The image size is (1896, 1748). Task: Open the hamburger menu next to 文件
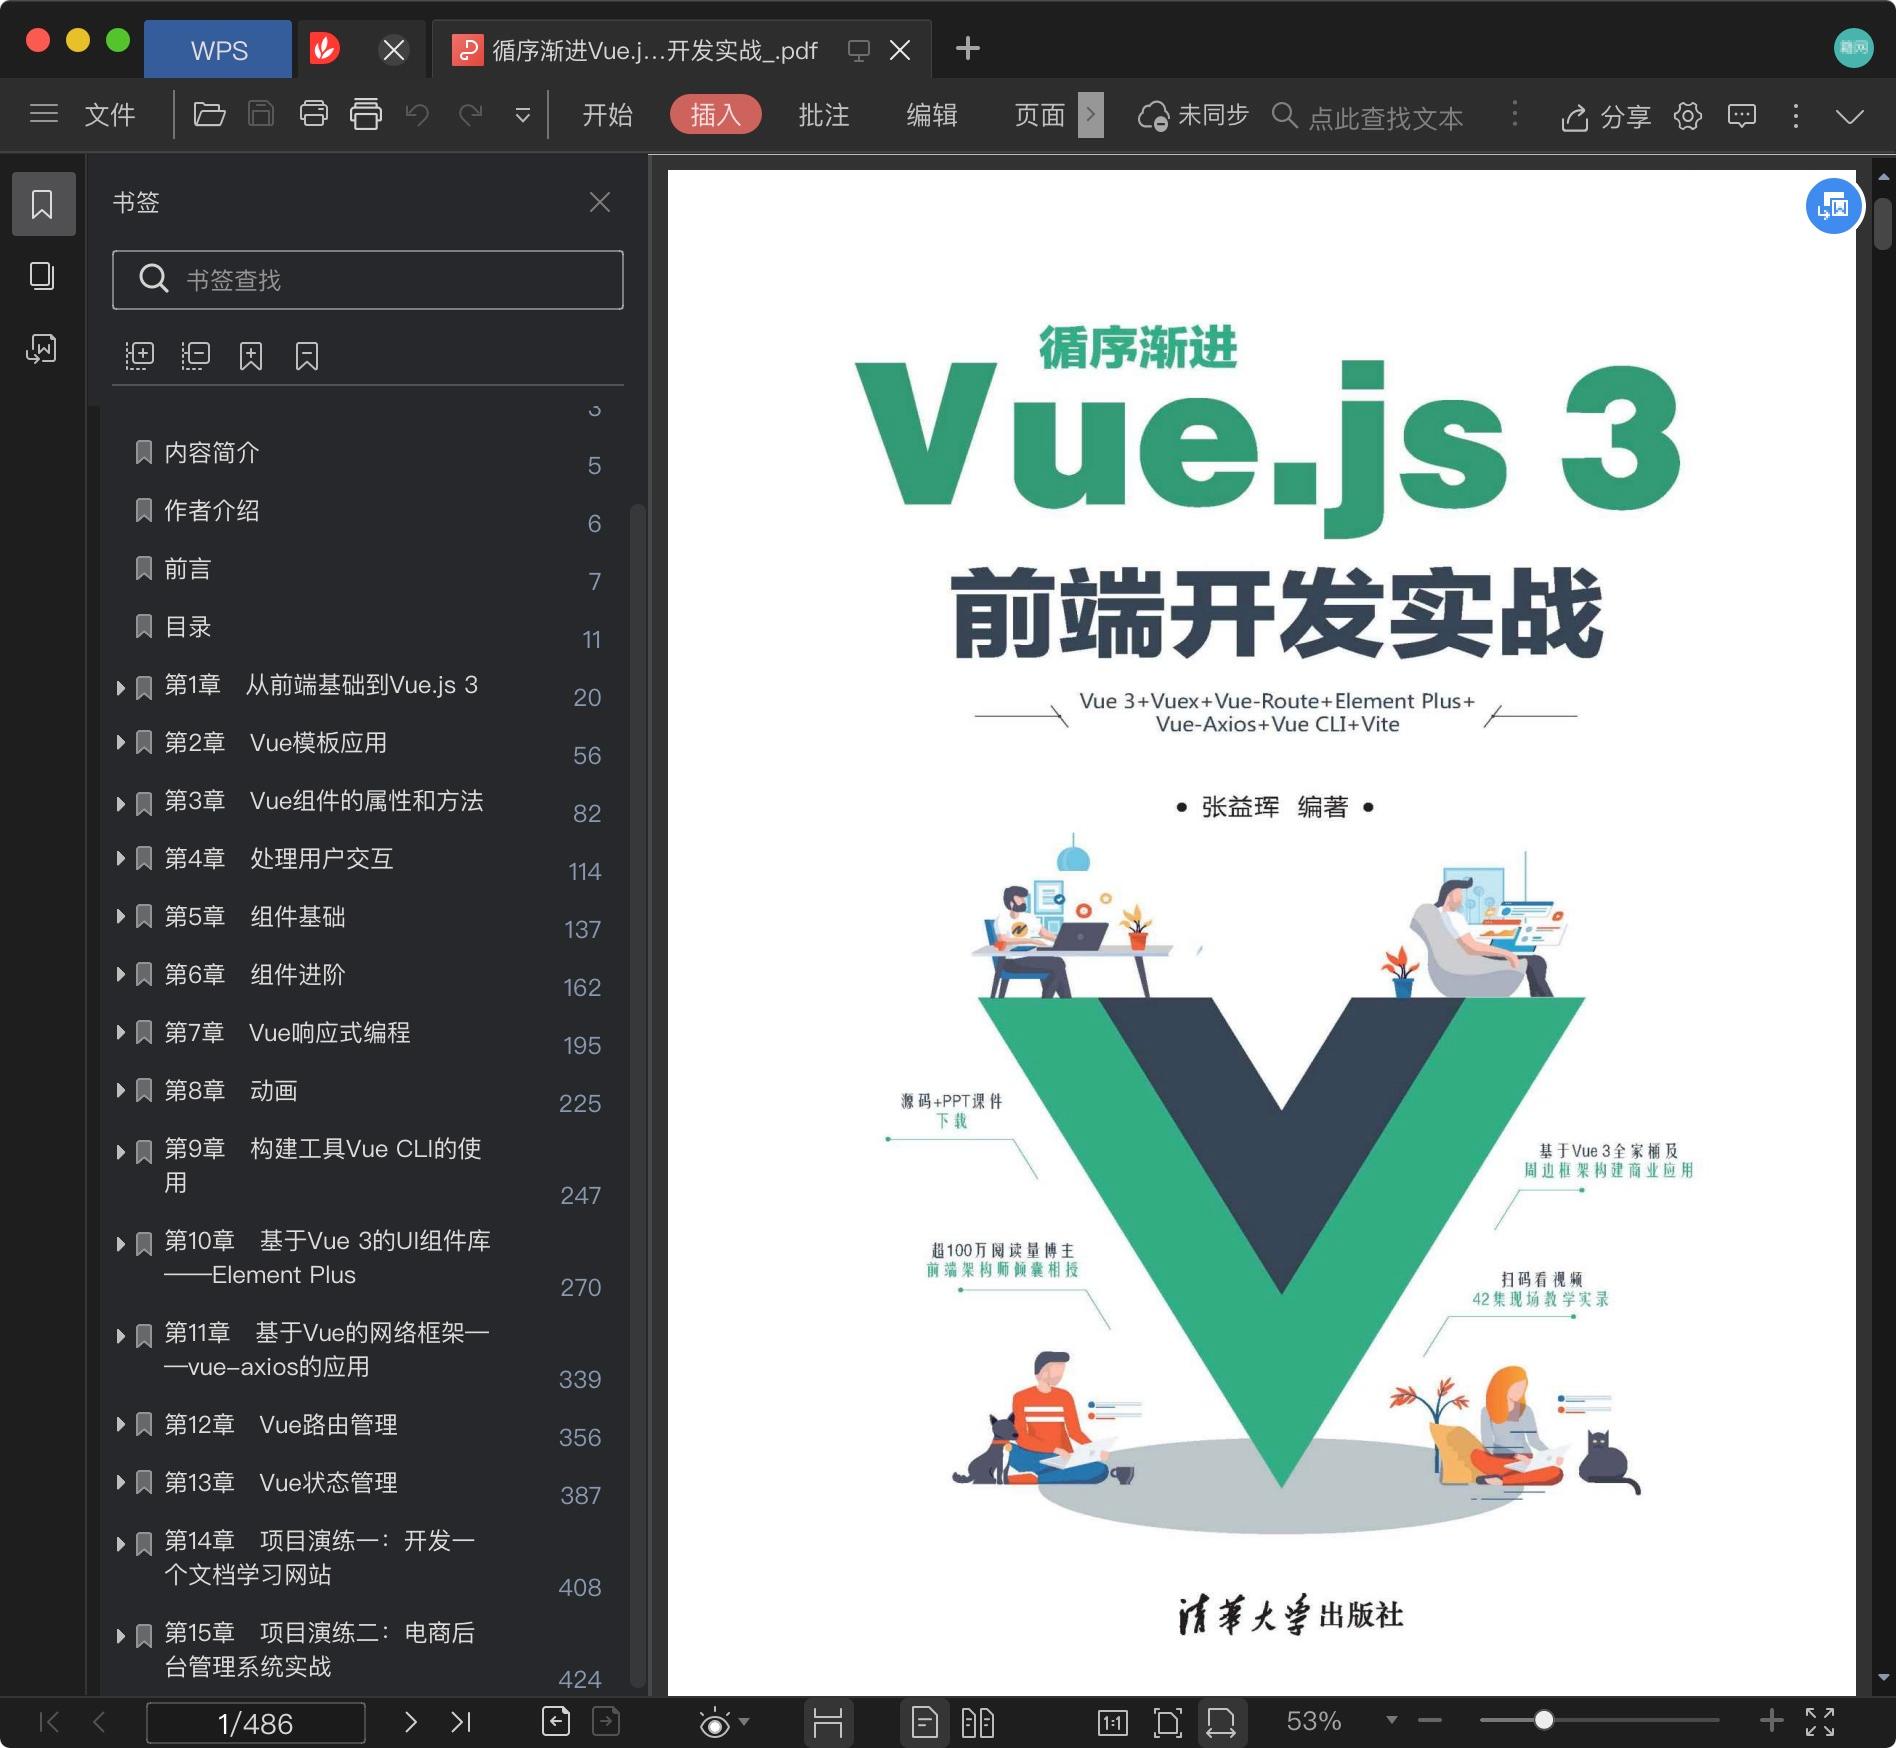[44, 114]
